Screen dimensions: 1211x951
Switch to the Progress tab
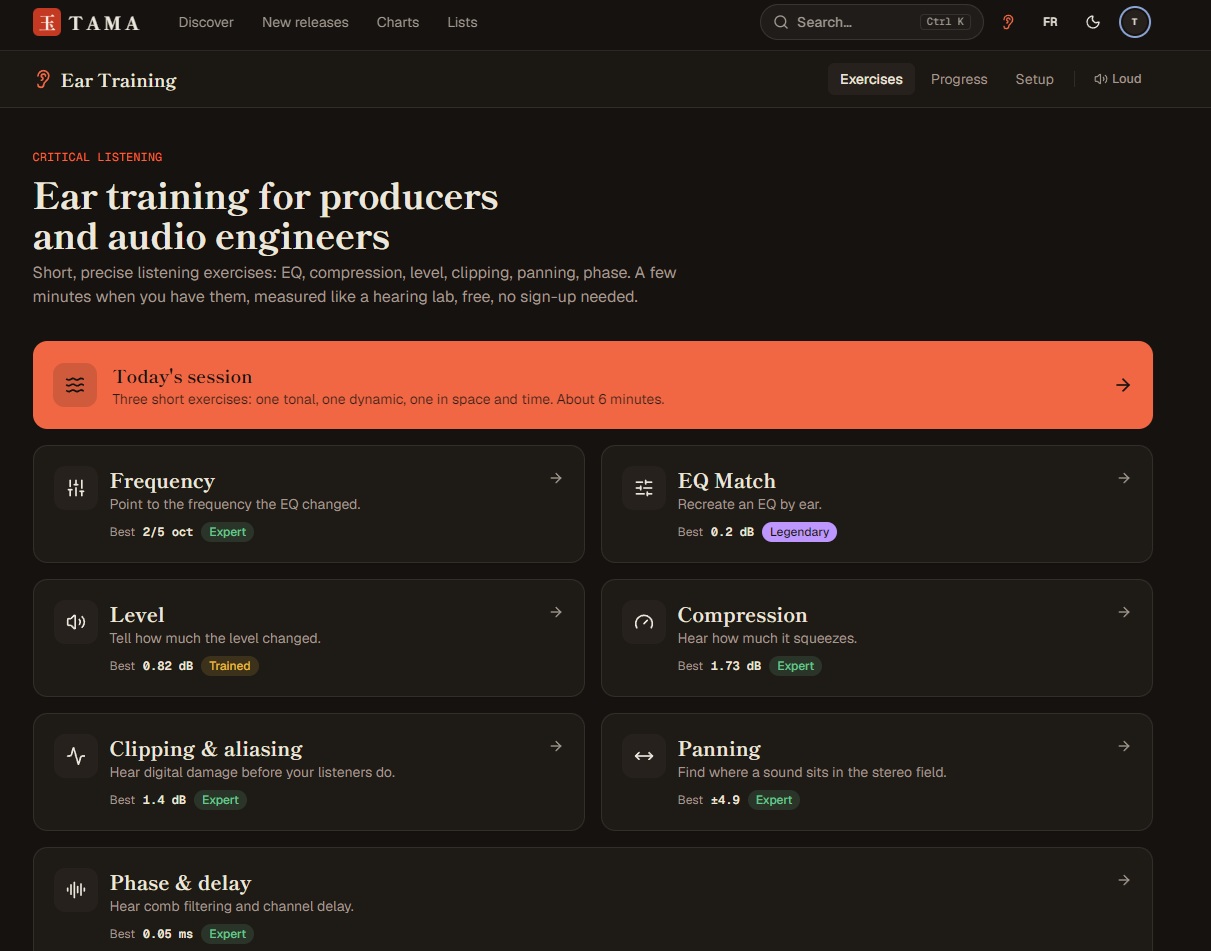(x=959, y=79)
